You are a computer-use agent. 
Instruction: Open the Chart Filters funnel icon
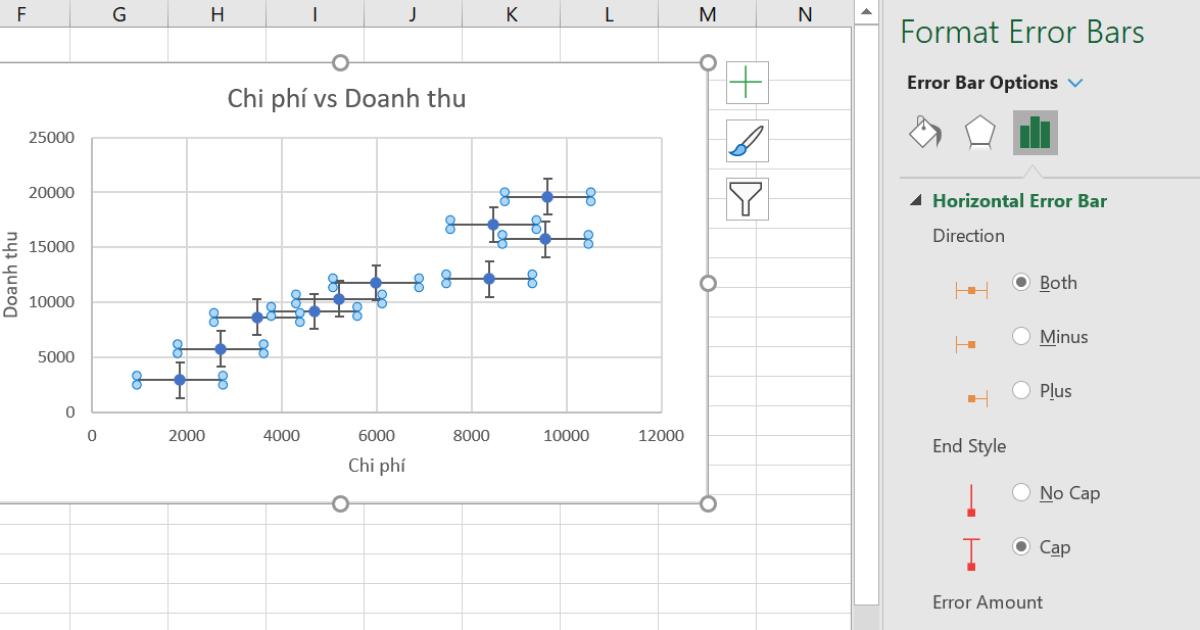(745, 199)
